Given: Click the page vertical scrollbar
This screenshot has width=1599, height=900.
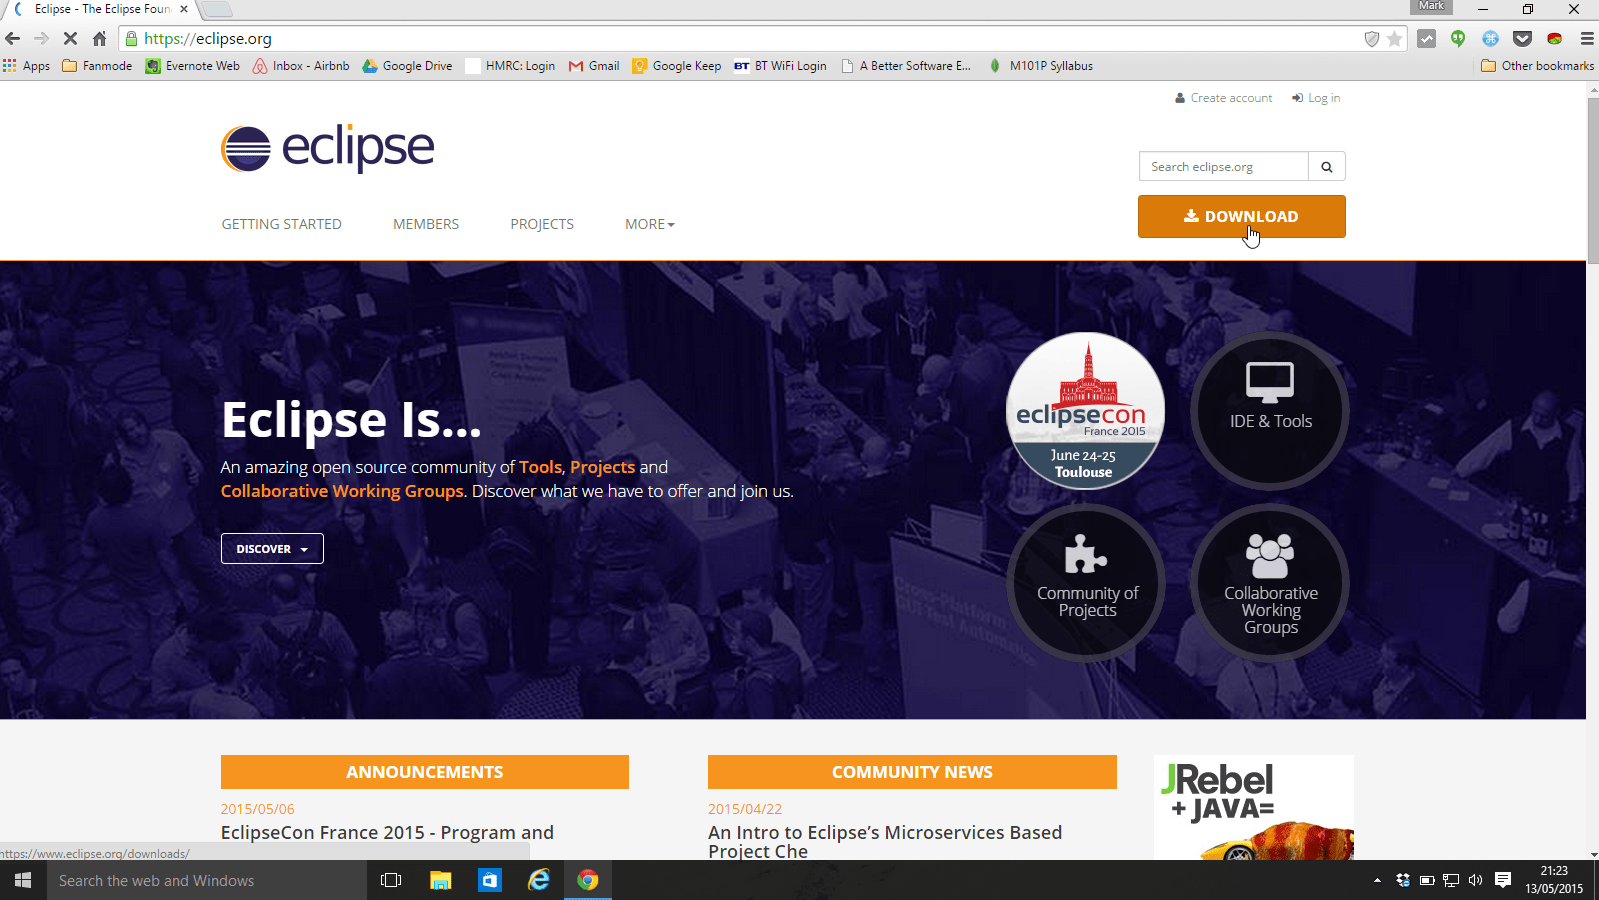Looking at the screenshot, I should point(1593,180).
